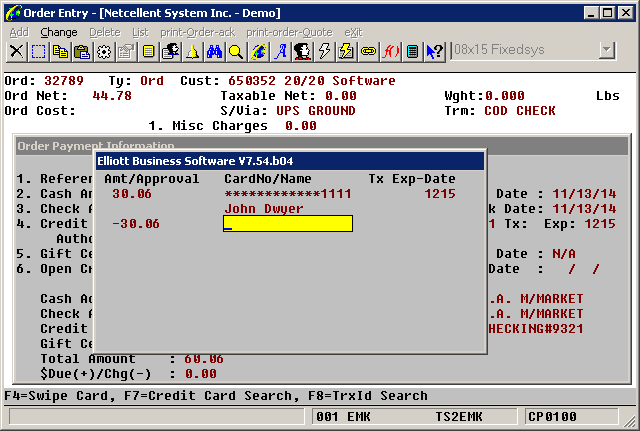The width and height of the screenshot is (640, 431).
Task: Click the Elliott Business Software popup title bar
Action: tap(290, 161)
